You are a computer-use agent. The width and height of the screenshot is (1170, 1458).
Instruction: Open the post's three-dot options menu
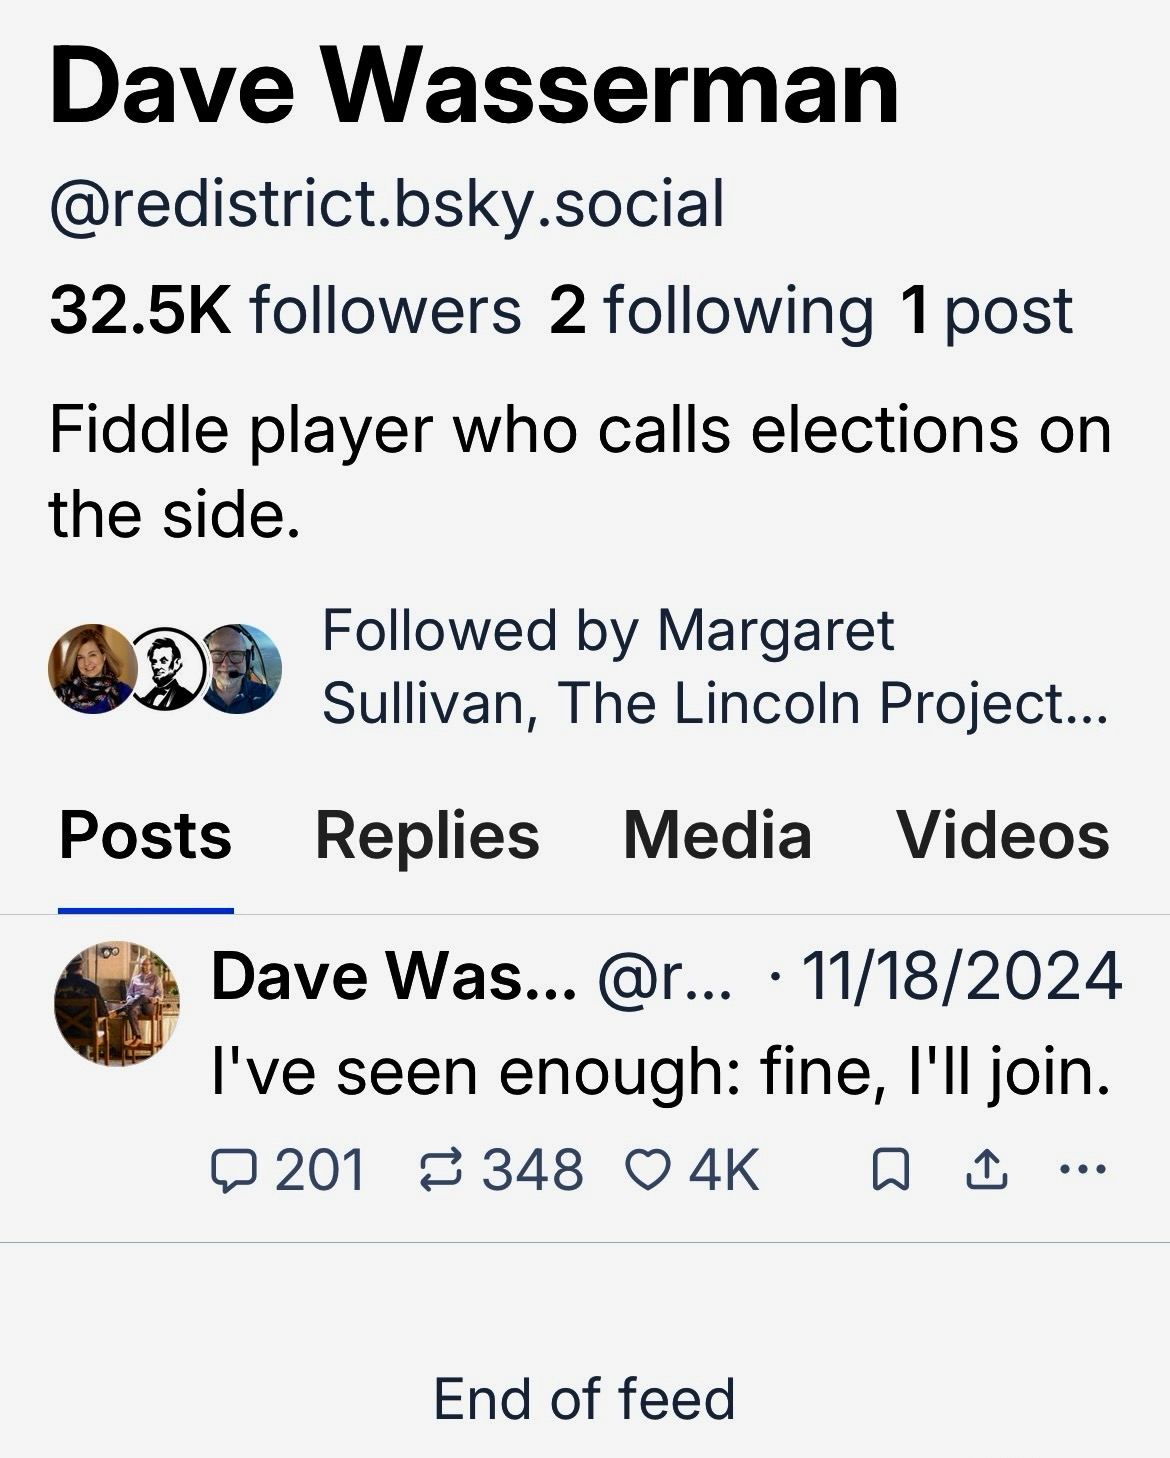[1083, 1168]
